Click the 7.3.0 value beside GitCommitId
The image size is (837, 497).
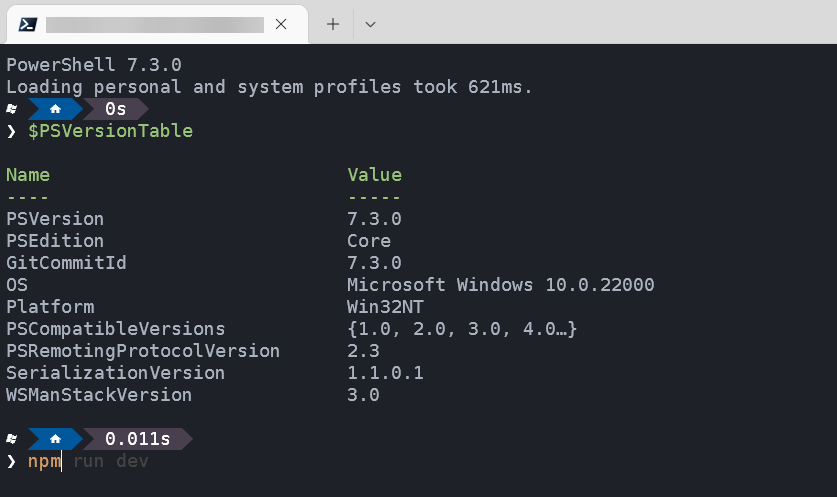(374, 263)
